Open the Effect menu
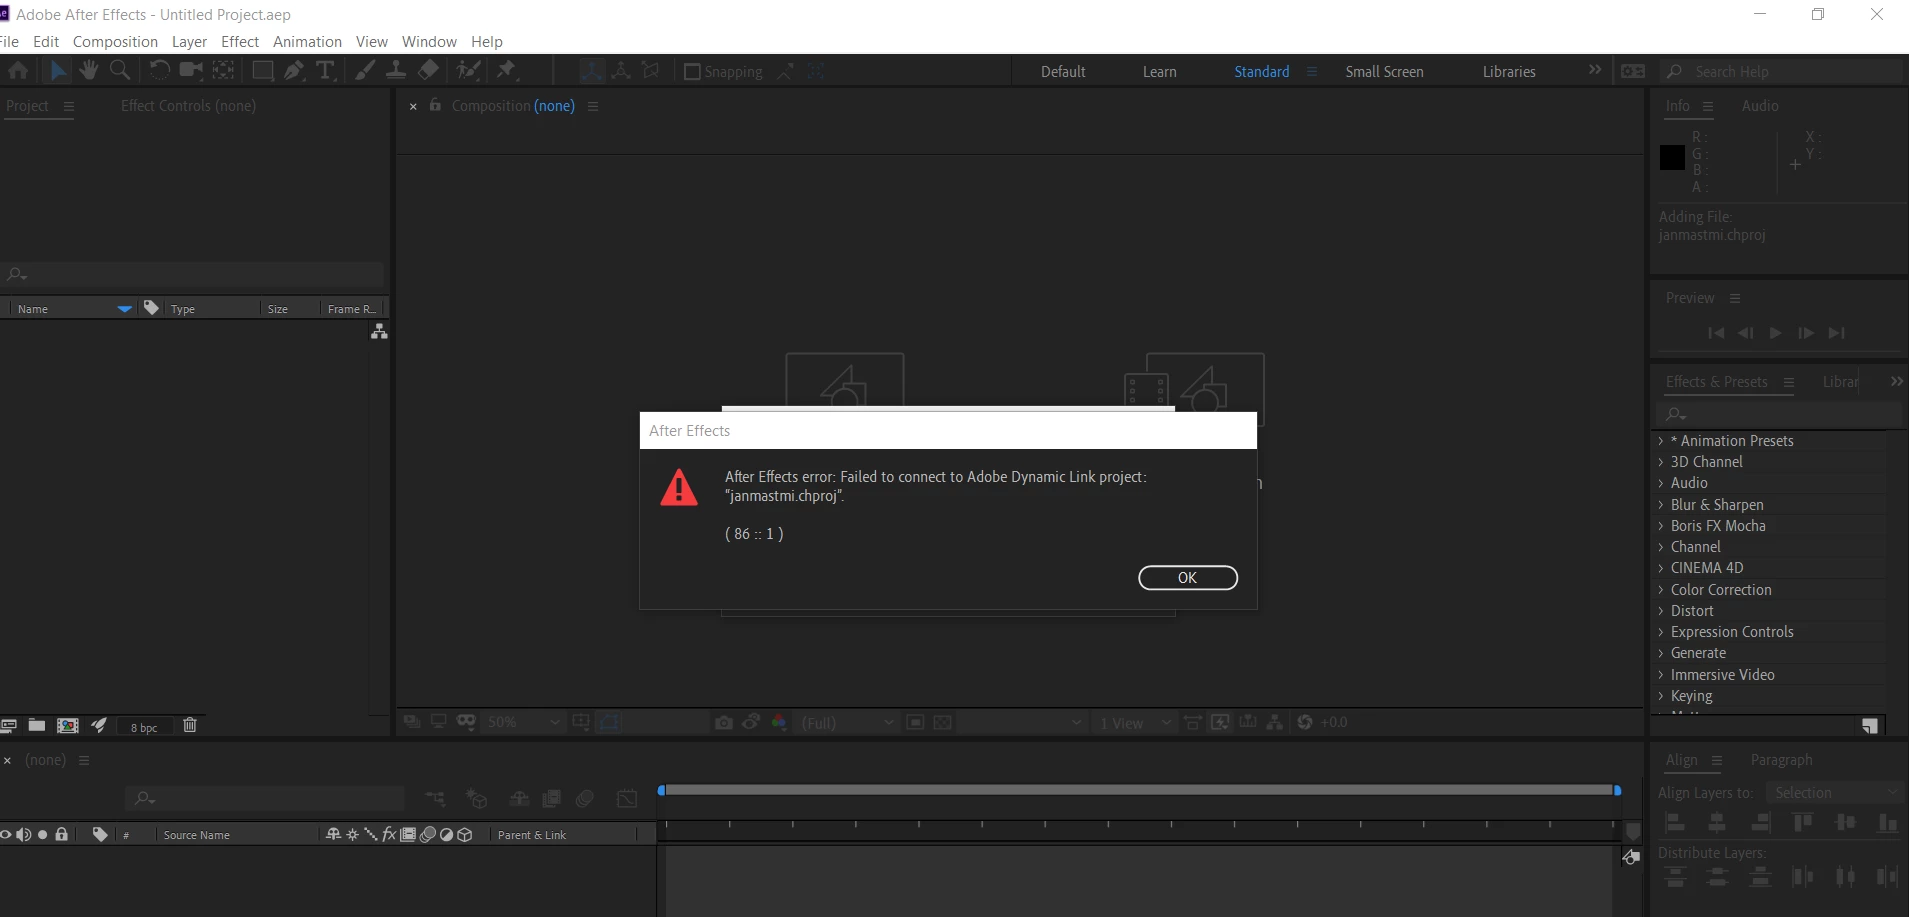This screenshot has height=917, width=1909. point(240,41)
